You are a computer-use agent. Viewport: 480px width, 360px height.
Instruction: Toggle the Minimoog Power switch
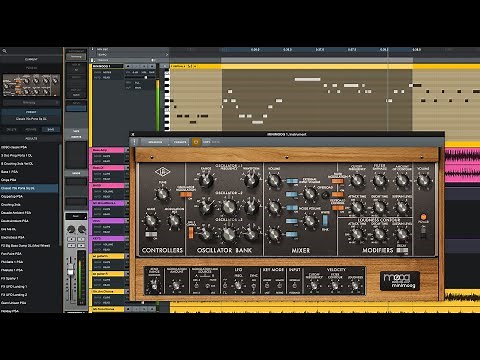pyautogui.click(x=423, y=232)
